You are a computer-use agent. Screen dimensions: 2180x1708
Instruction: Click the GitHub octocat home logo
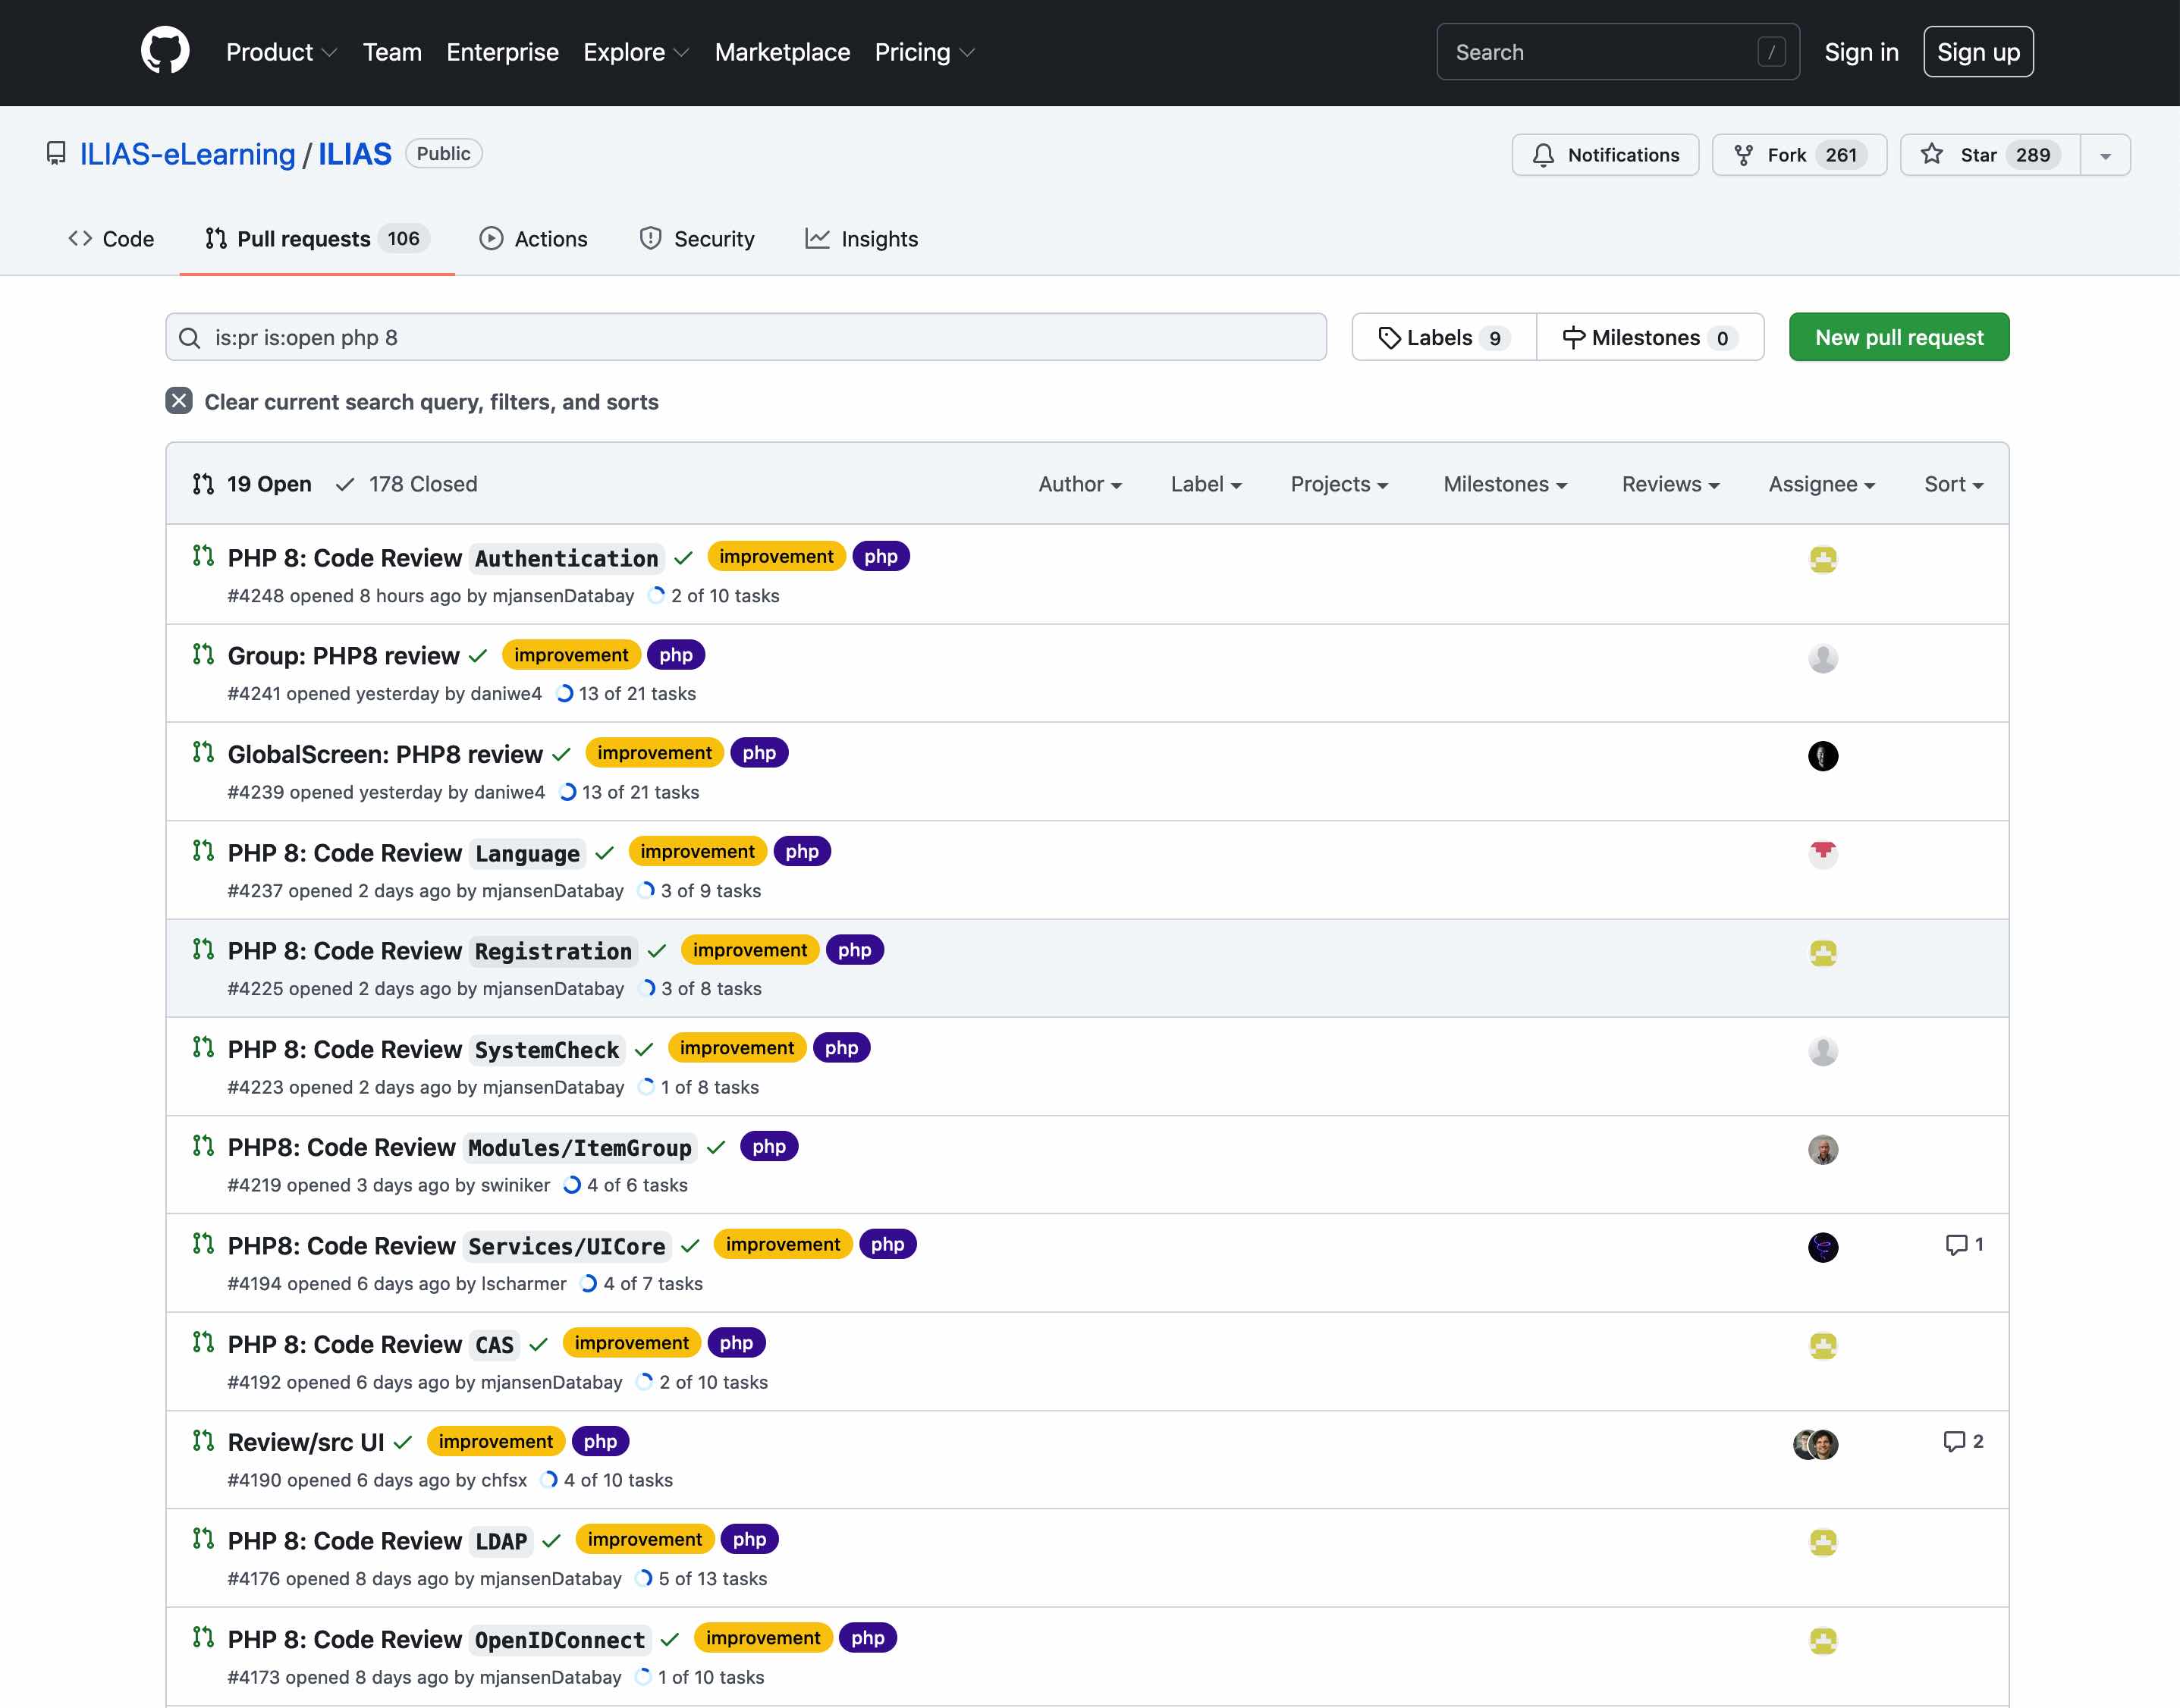(x=167, y=51)
